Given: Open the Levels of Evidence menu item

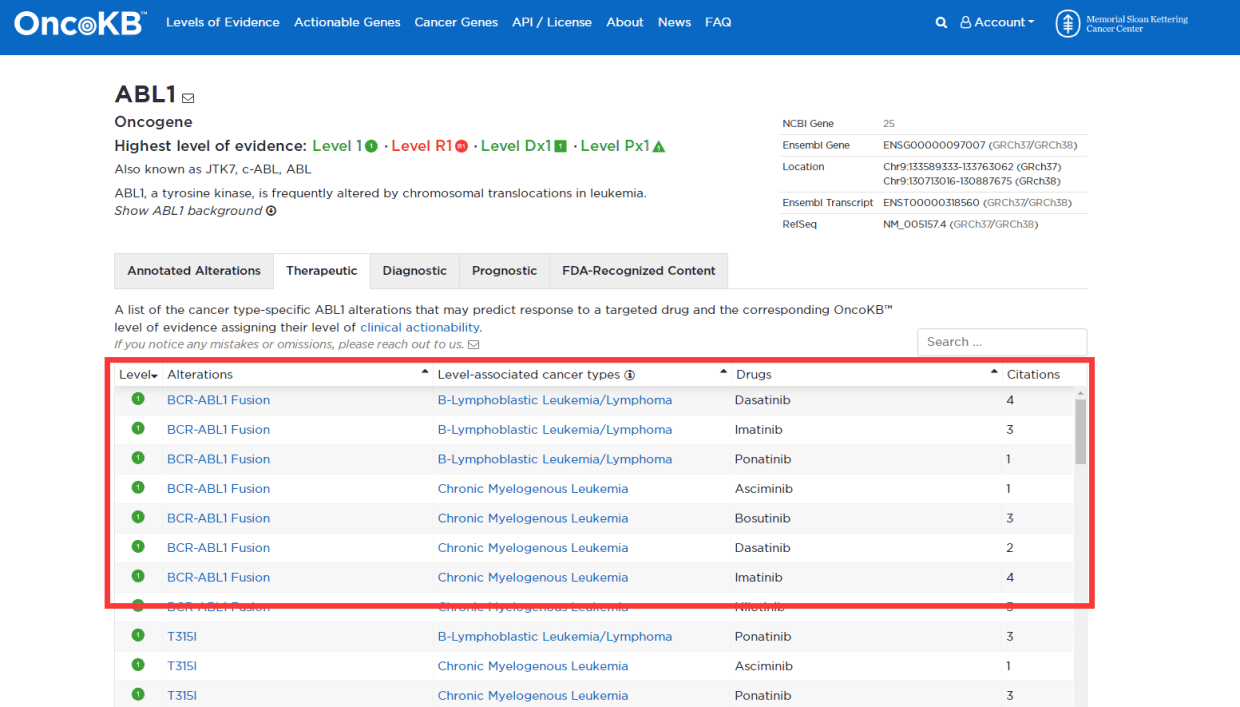Looking at the screenshot, I should coord(223,22).
